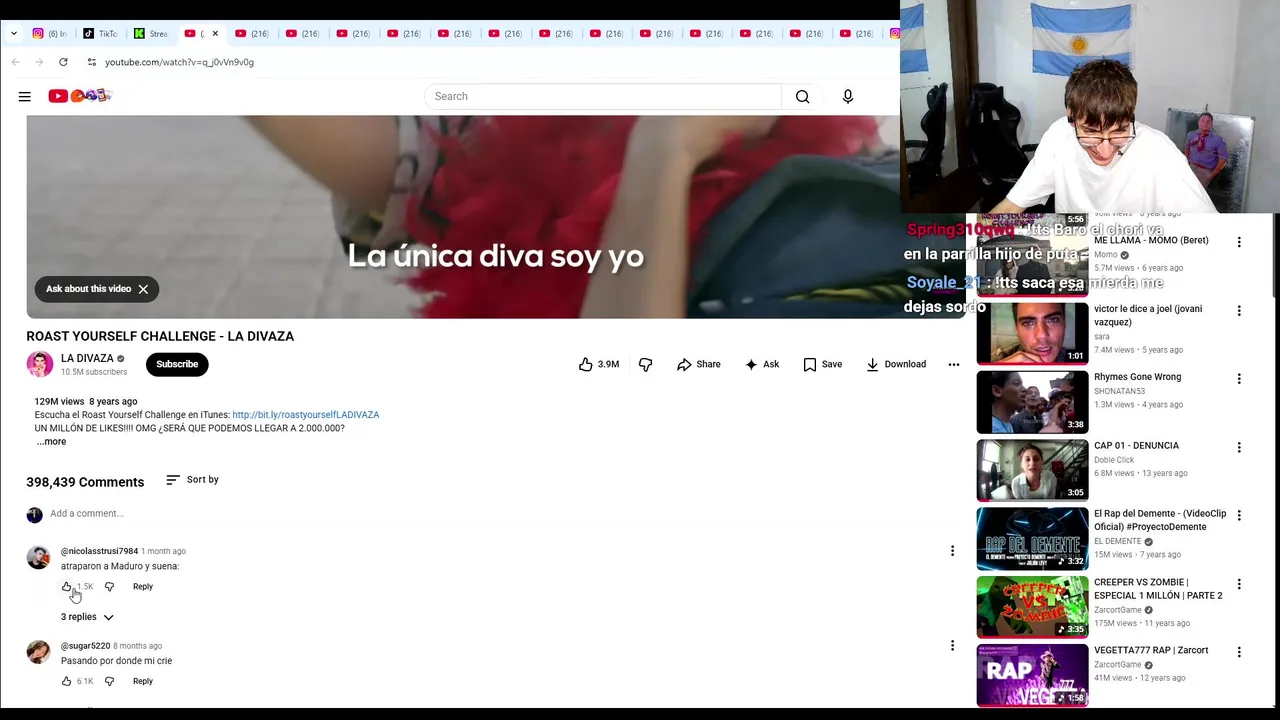Open the YouTube hamburger guide menu
The width and height of the screenshot is (1280, 720).
coord(25,96)
